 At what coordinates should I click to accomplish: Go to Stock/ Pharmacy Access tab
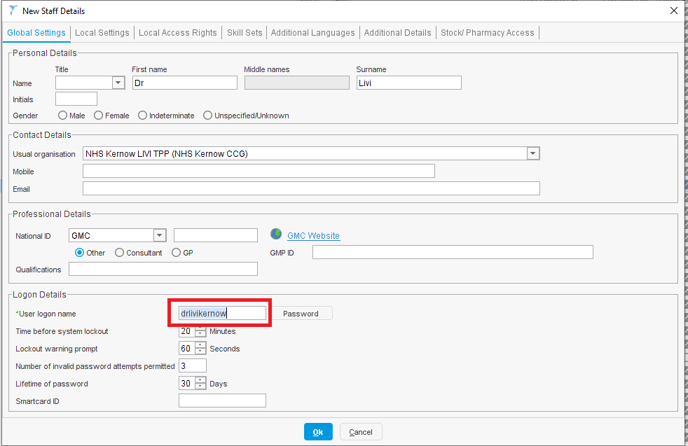pos(488,33)
